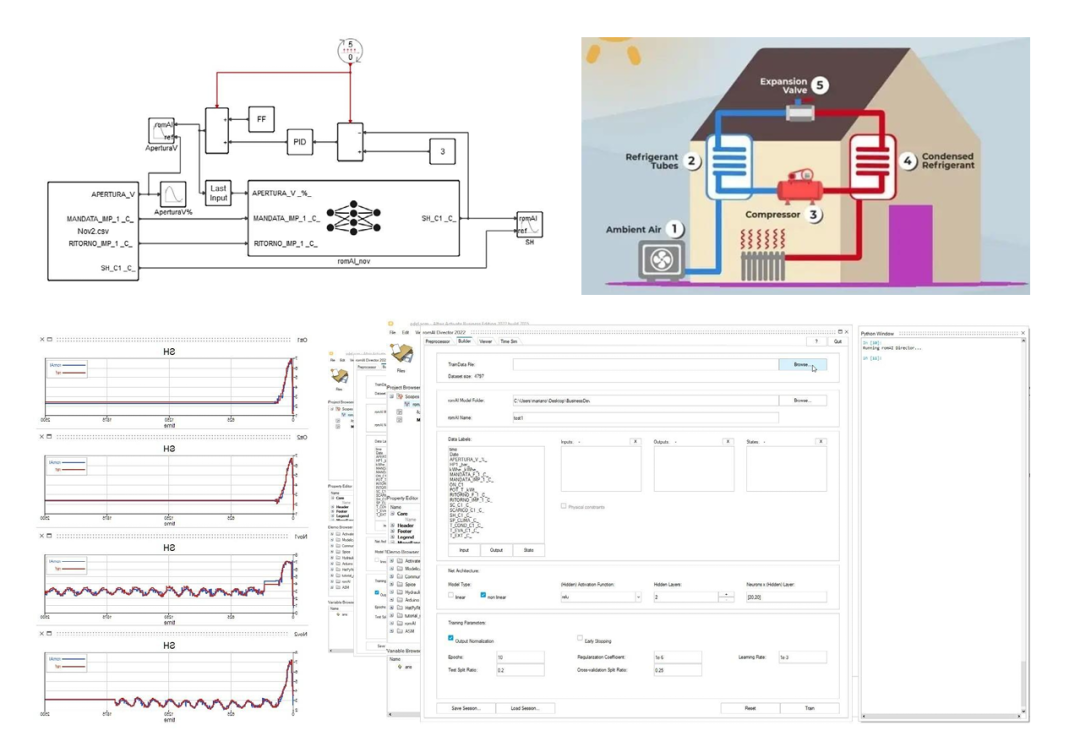Viewport: 1080px width, 747px height.
Task: Click the Expansion Valve number 5 circle
Action: click(819, 85)
